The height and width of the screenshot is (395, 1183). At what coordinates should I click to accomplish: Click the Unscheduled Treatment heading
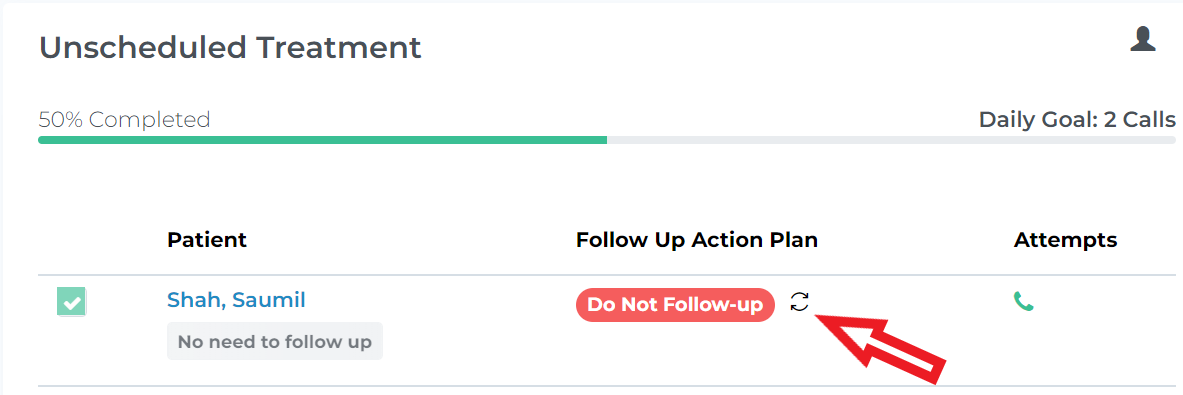click(230, 48)
